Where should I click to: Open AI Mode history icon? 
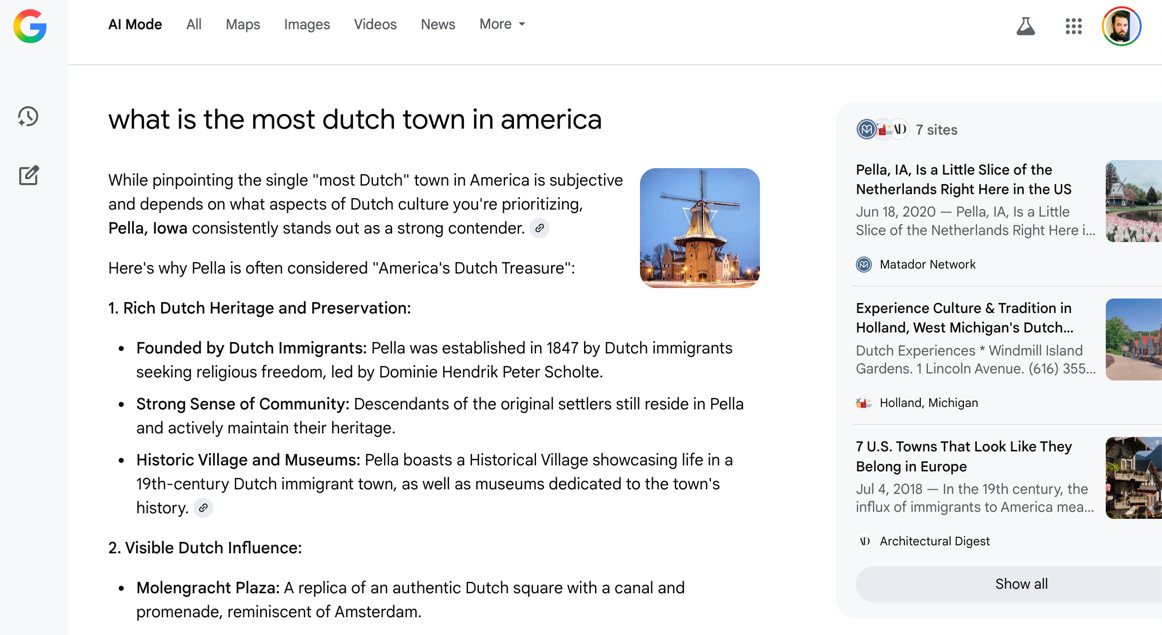(x=29, y=117)
